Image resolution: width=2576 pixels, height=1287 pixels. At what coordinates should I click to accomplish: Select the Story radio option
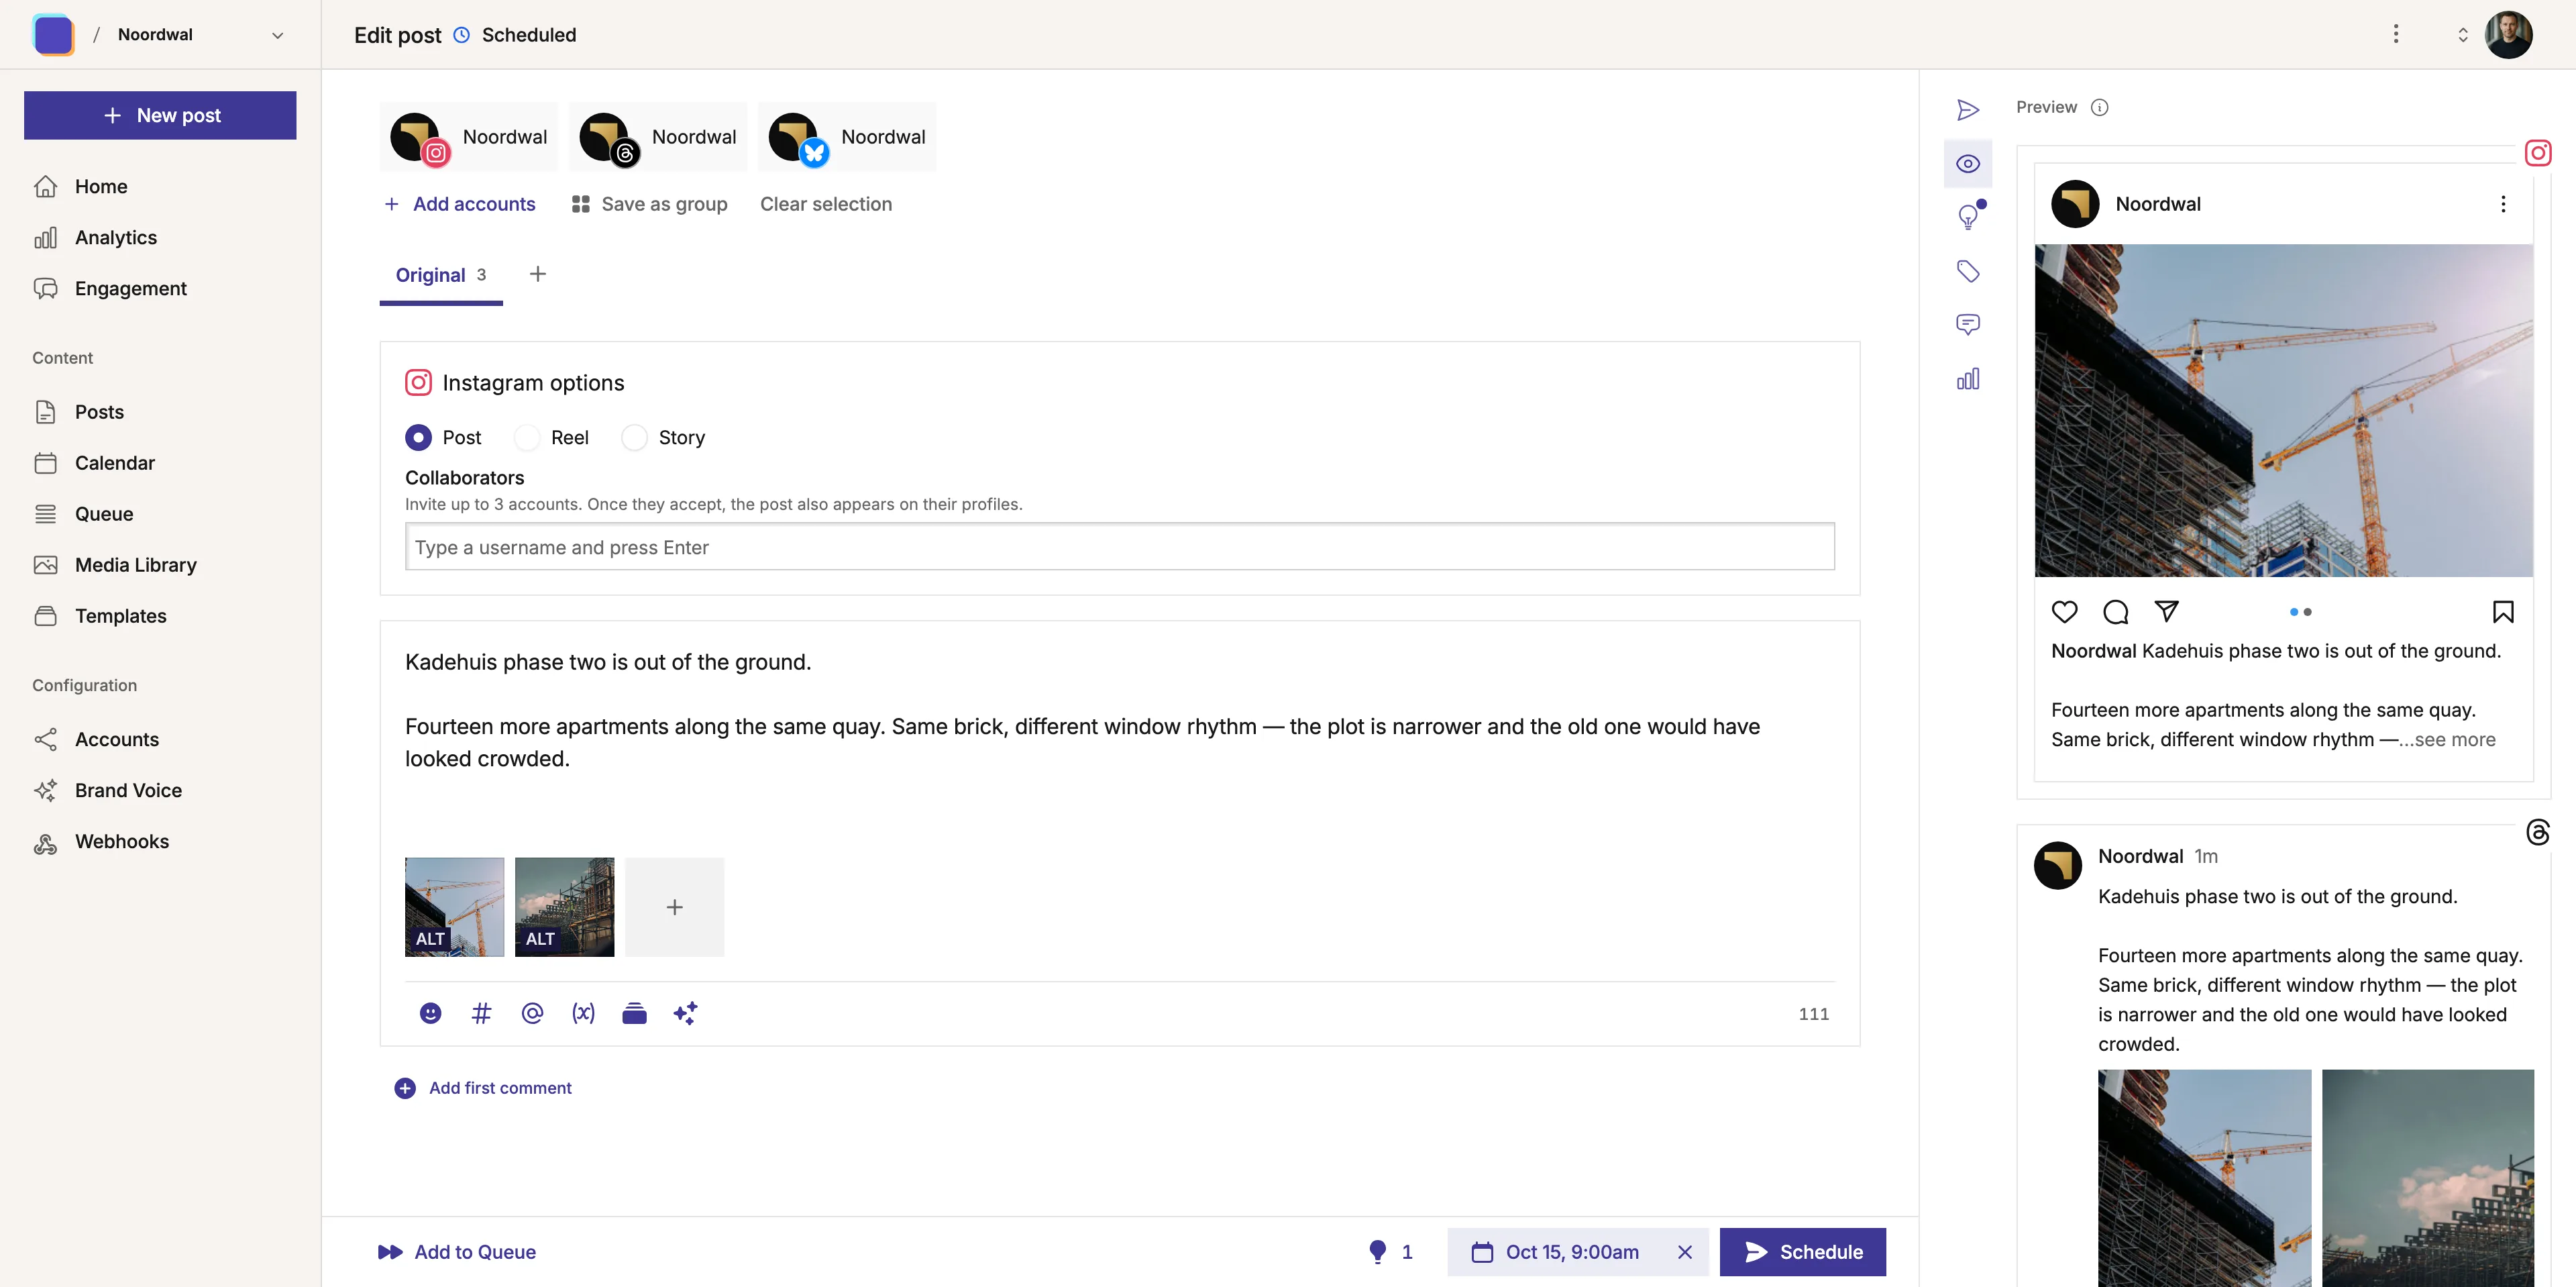634,438
